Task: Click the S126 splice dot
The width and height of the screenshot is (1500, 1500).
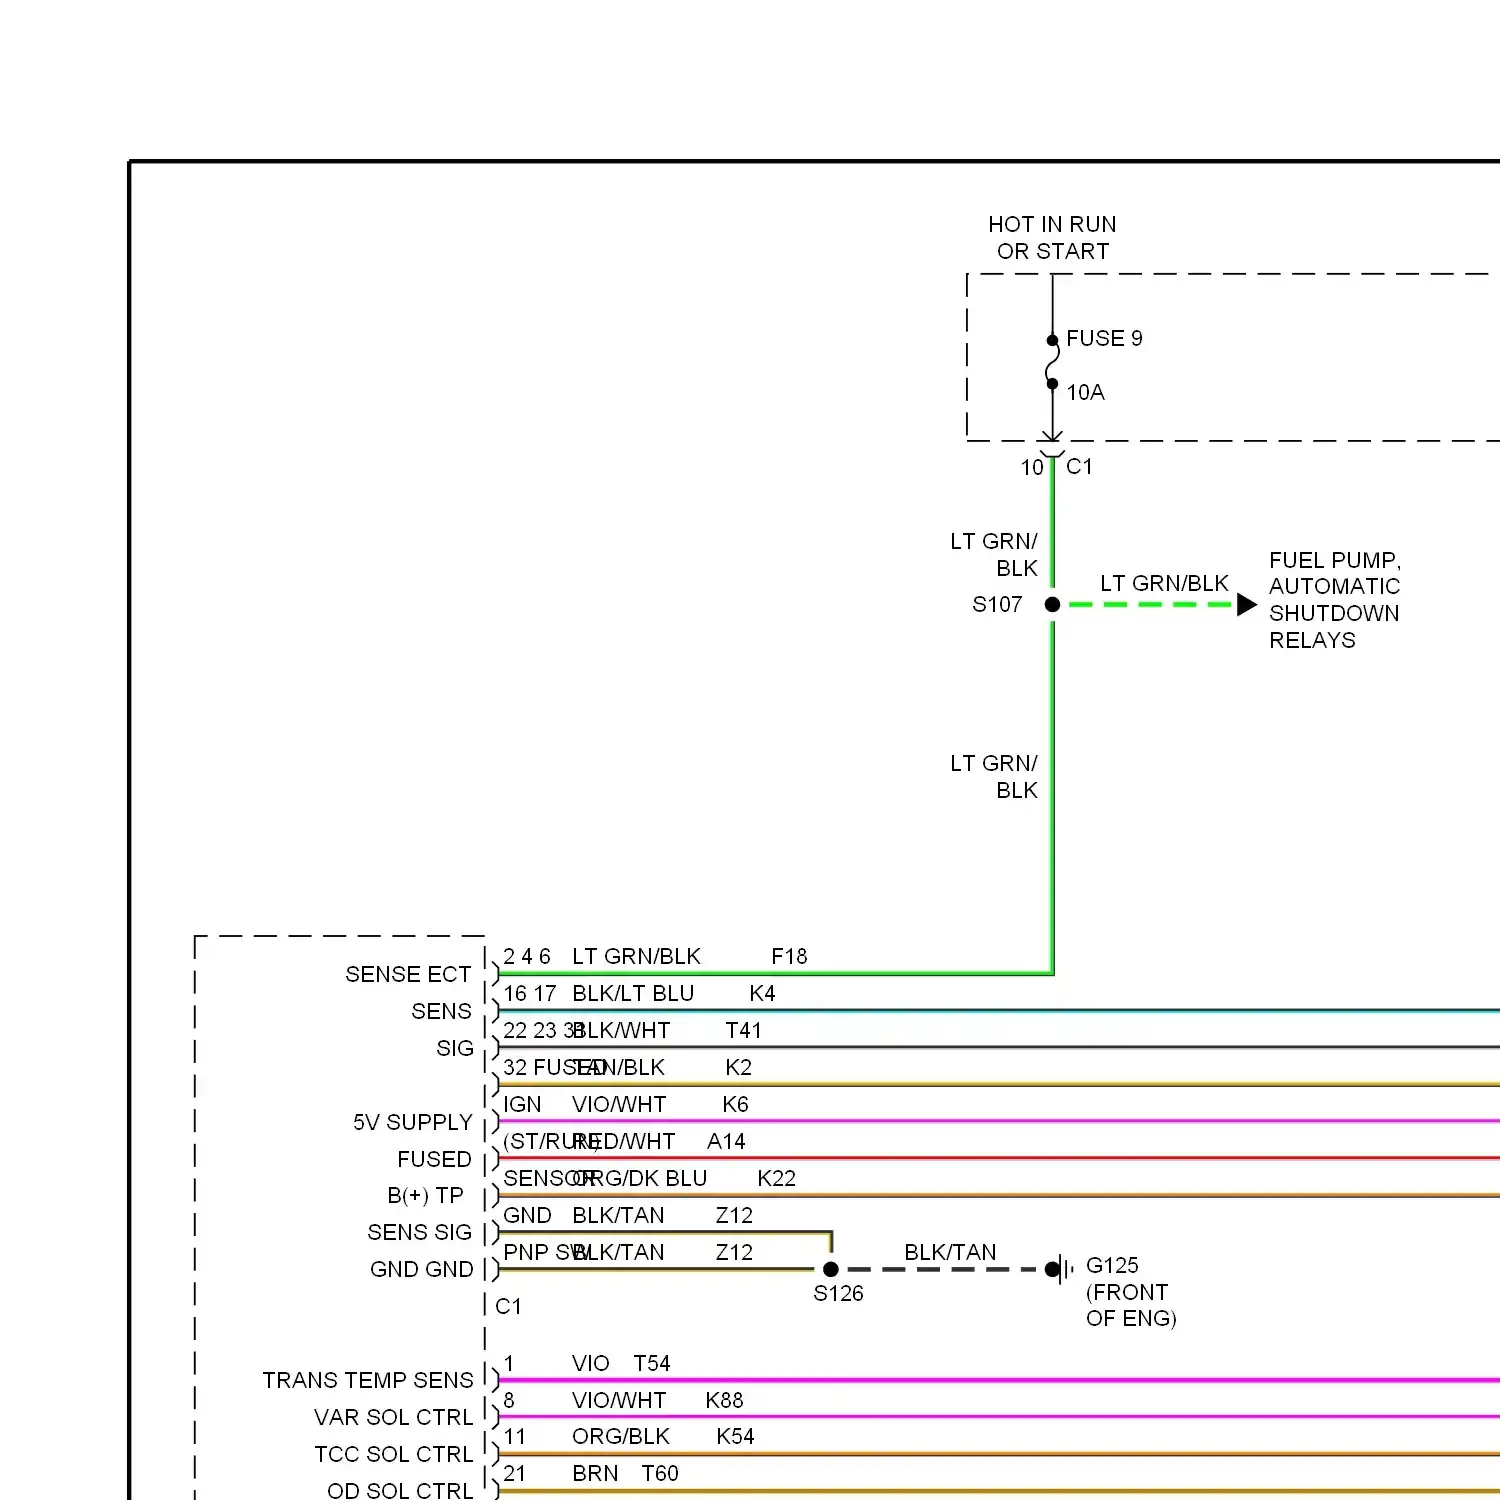Action: (x=830, y=1269)
